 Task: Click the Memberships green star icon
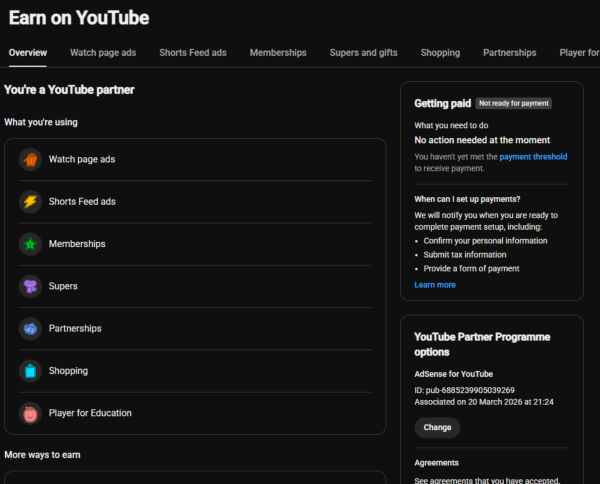pos(30,244)
